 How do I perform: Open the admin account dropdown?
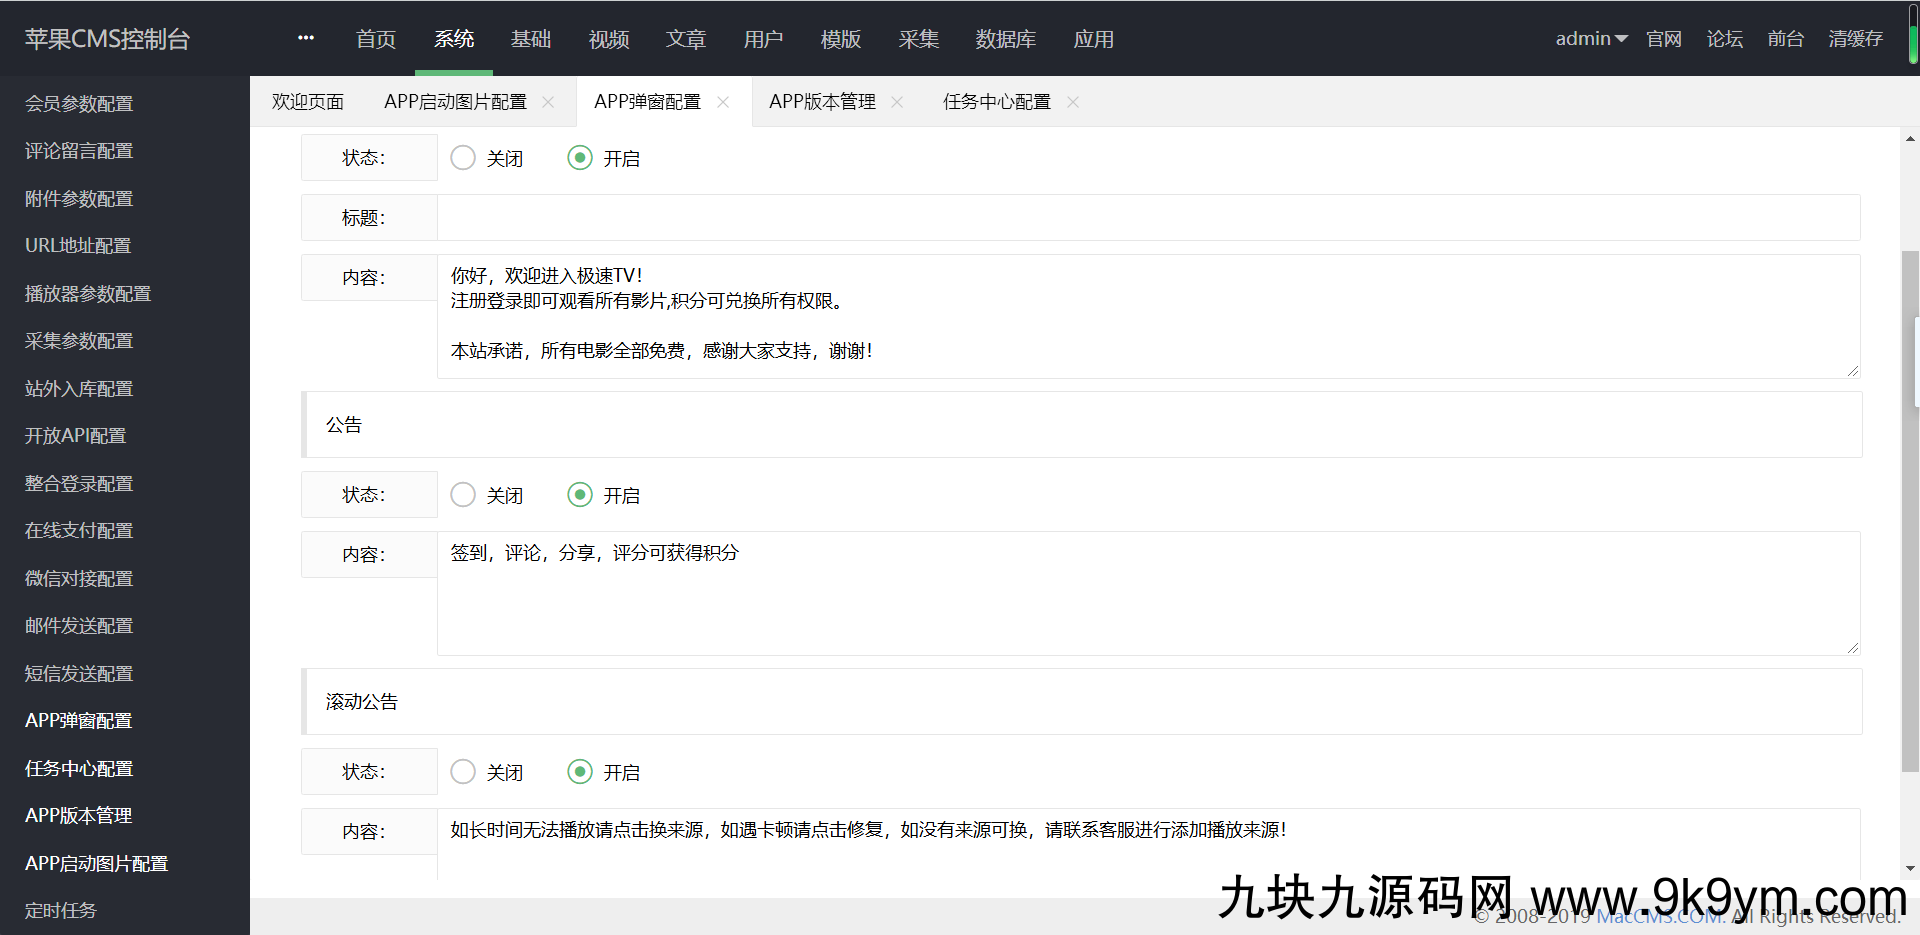click(1590, 38)
